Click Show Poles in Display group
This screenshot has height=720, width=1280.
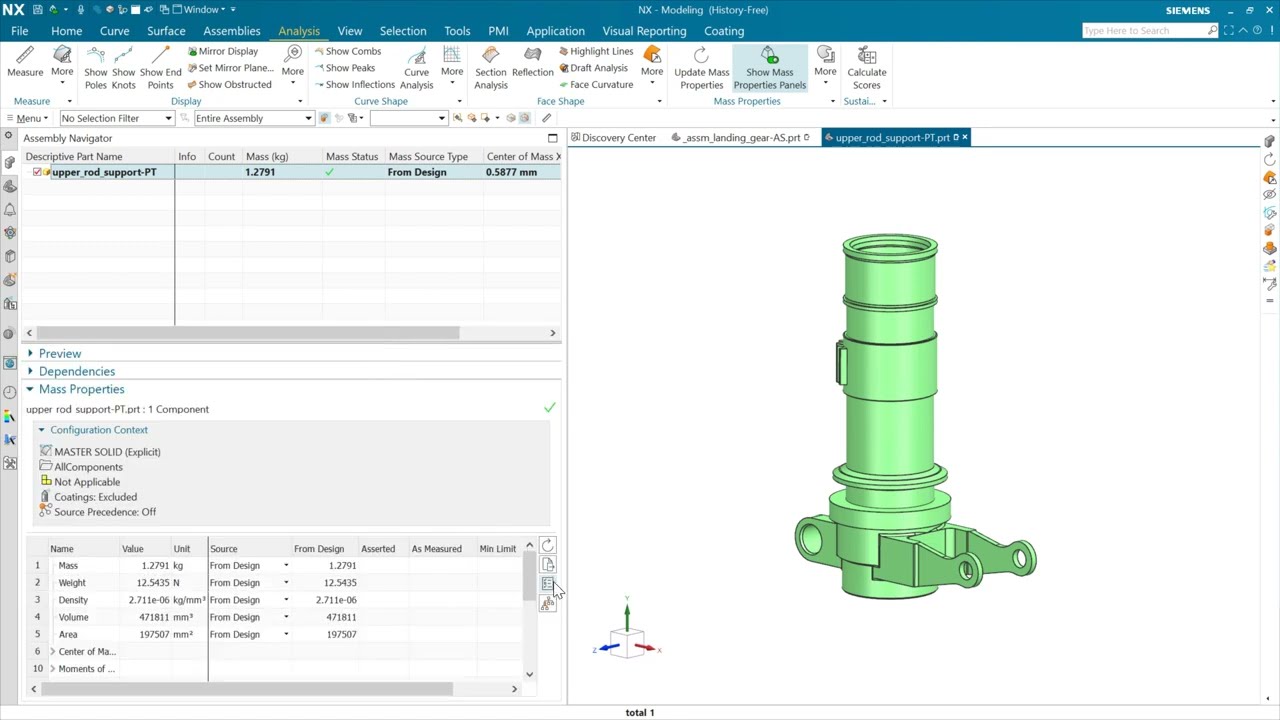pos(96,69)
